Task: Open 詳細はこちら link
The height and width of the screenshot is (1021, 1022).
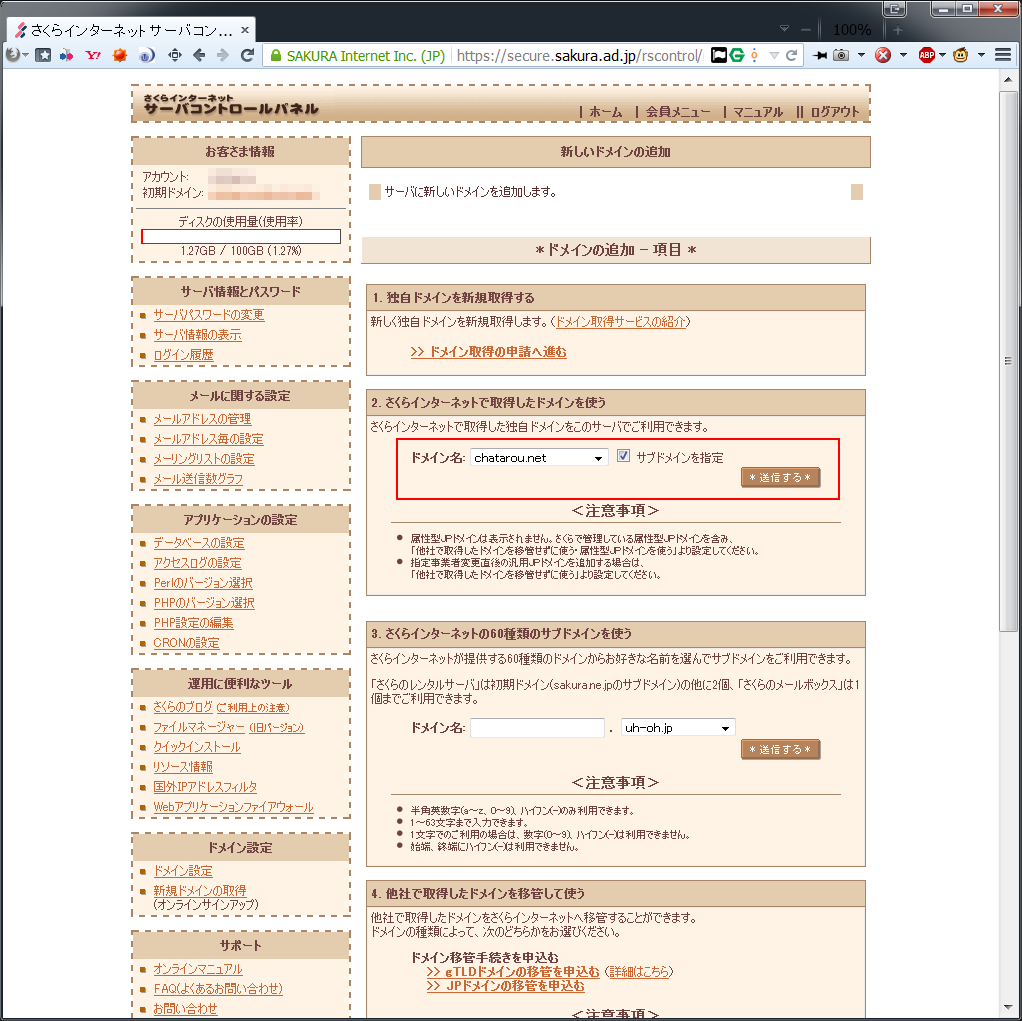Action: point(639,971)
